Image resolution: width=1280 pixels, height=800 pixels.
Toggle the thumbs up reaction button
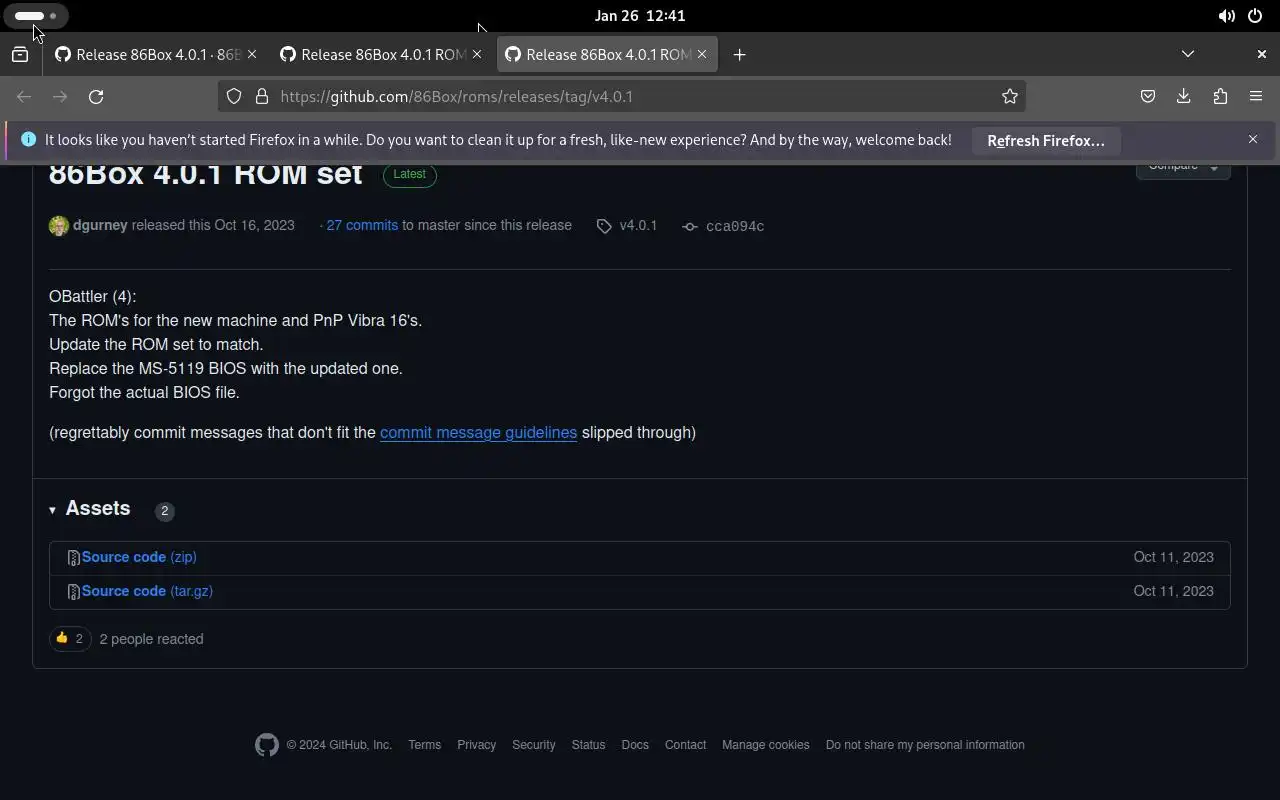(70, 639)
